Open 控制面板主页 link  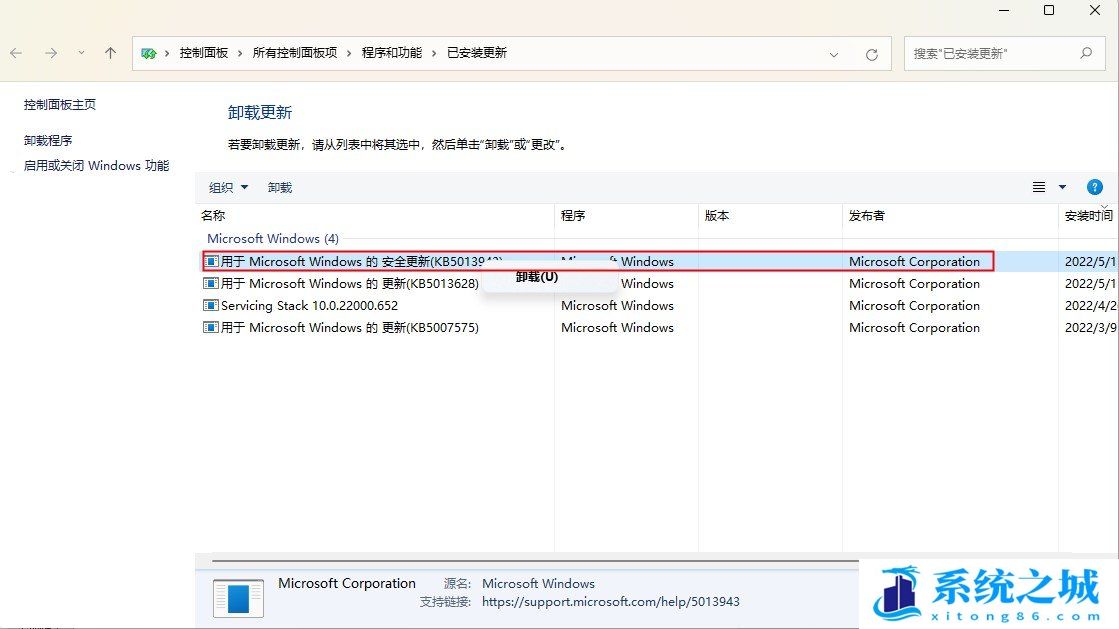[60, 104]
